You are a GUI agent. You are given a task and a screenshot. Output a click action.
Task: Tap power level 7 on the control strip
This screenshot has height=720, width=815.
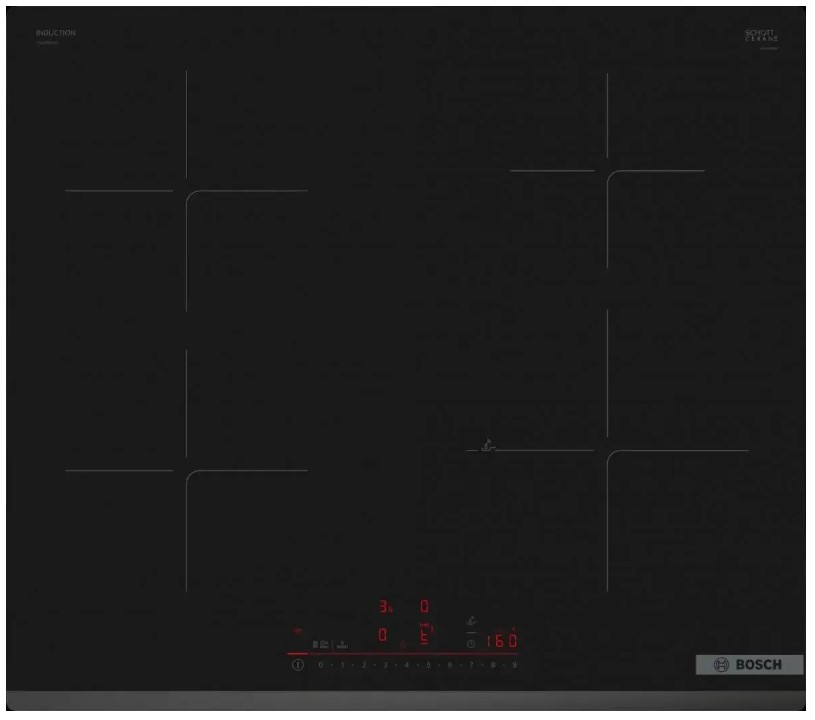click(471, 663)
